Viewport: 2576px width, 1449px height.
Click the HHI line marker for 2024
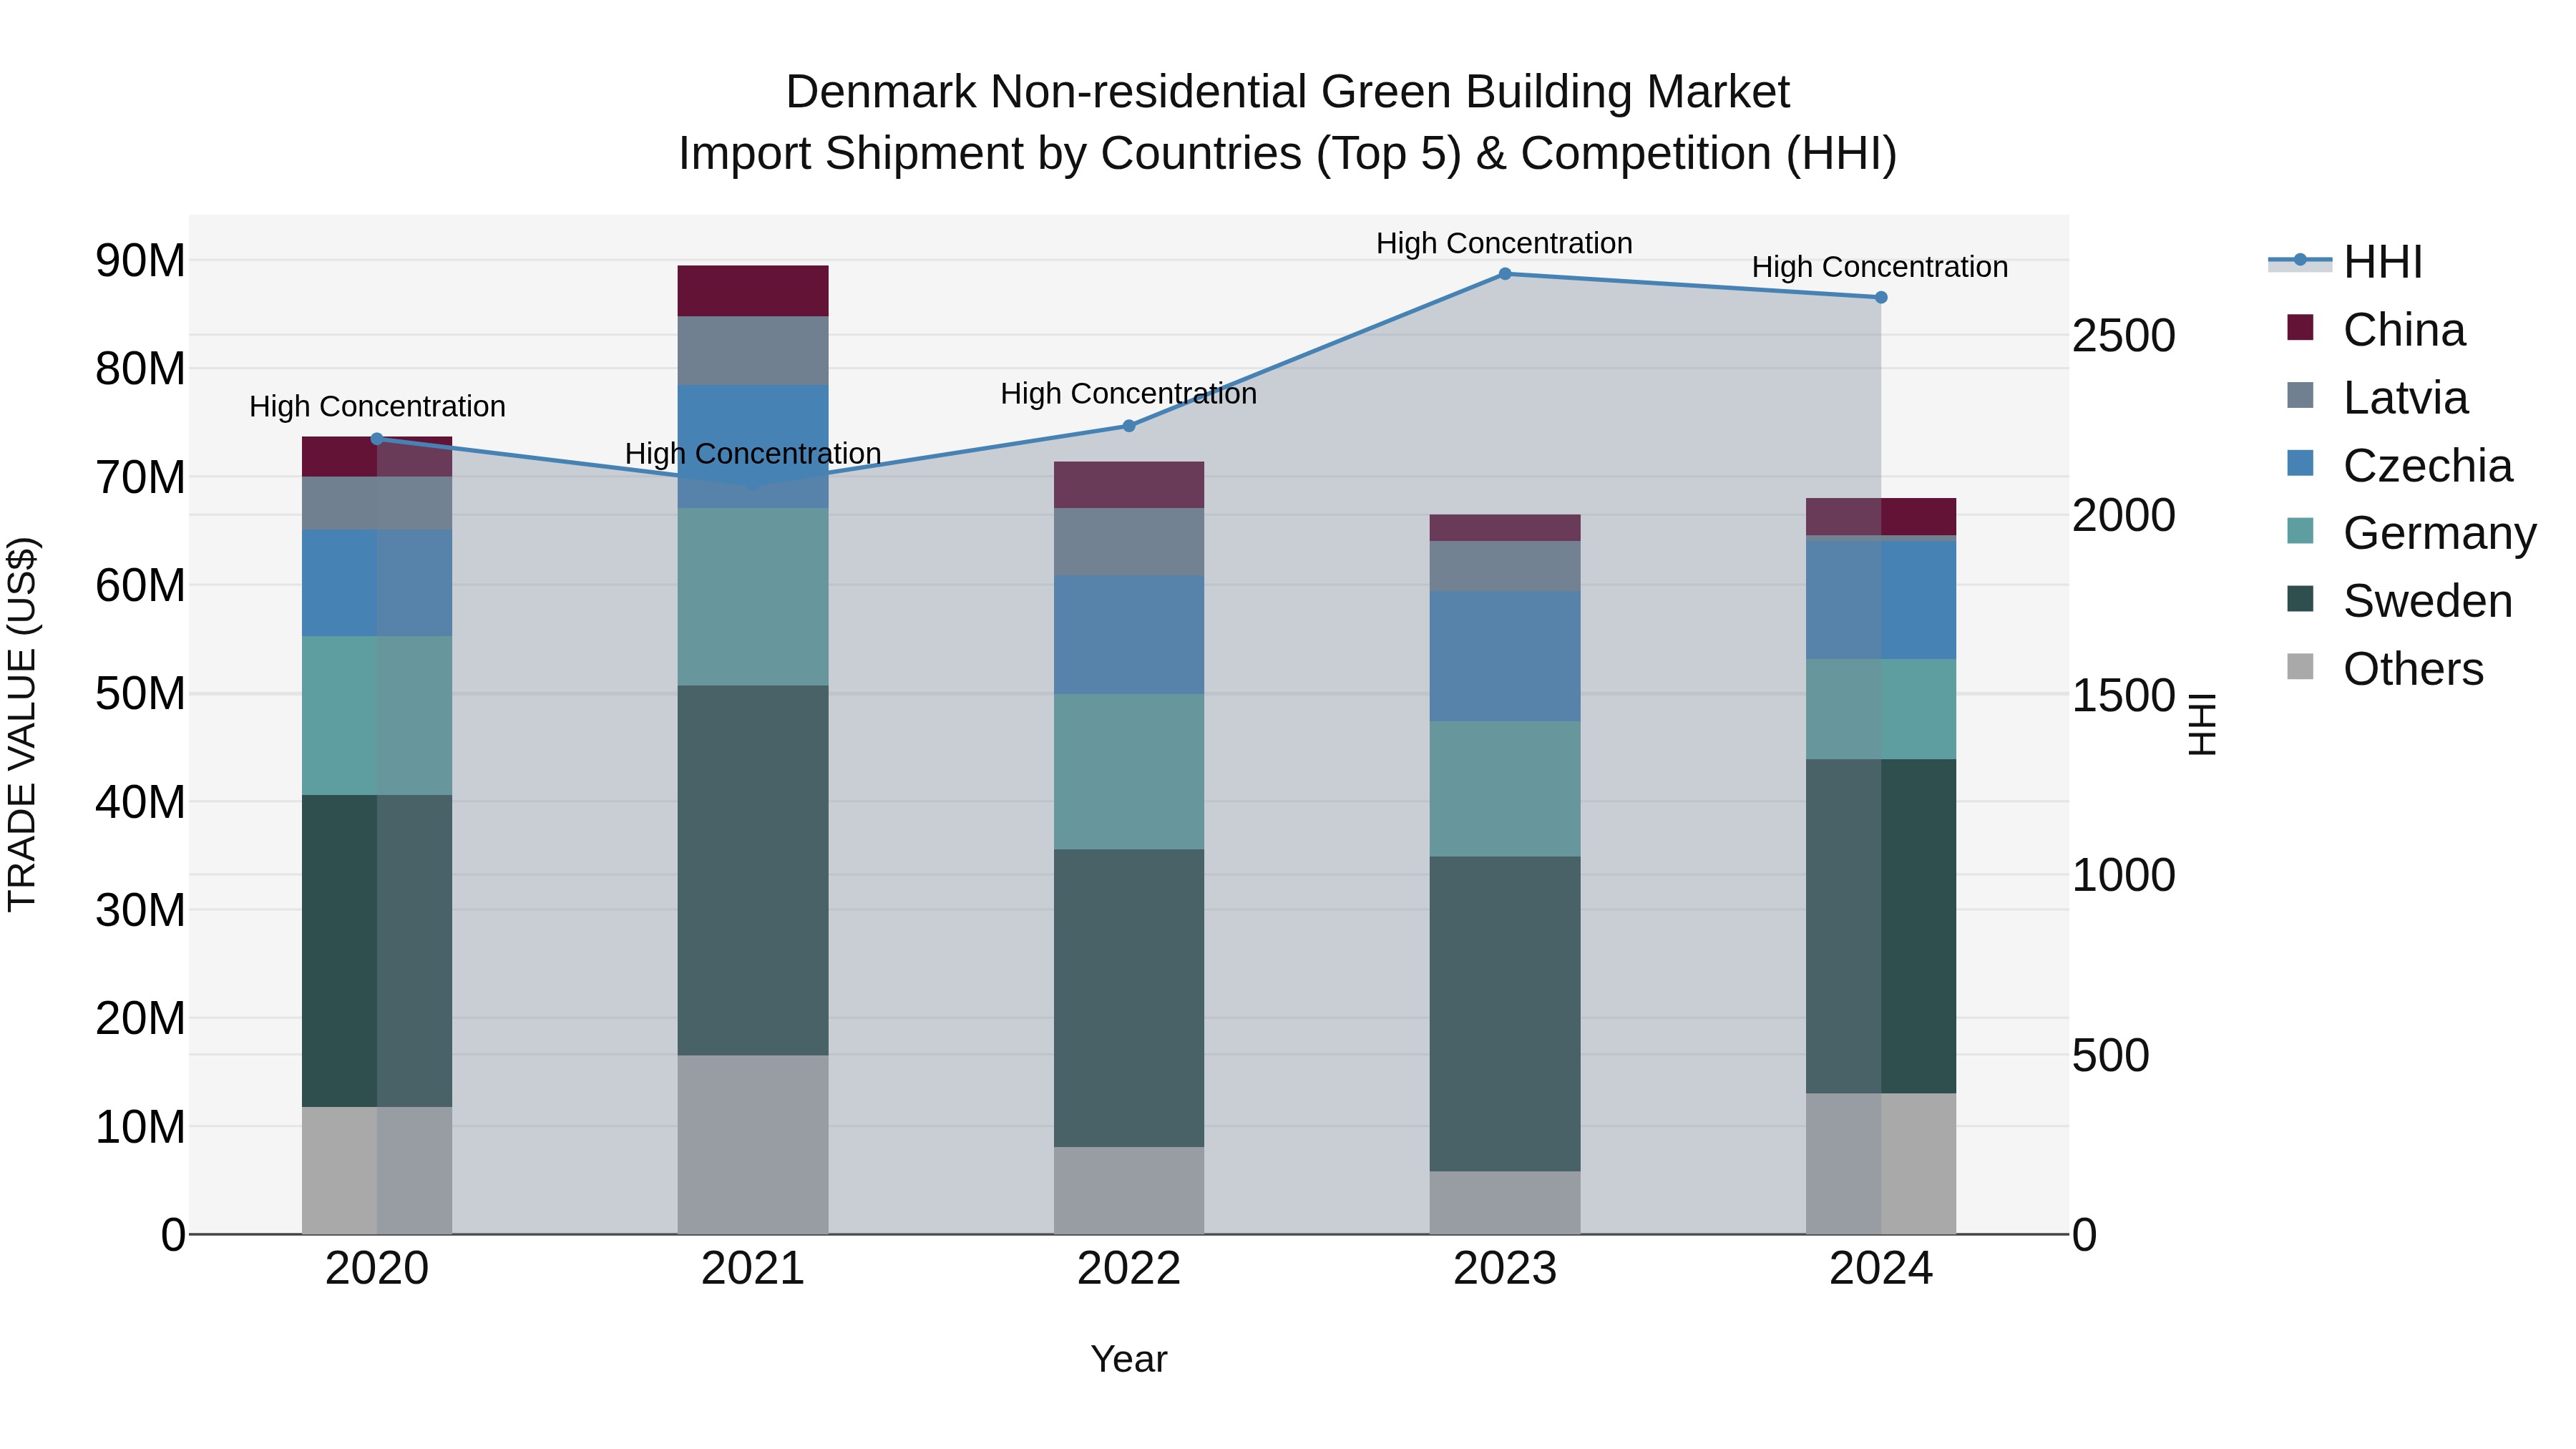coord(1881,297)
